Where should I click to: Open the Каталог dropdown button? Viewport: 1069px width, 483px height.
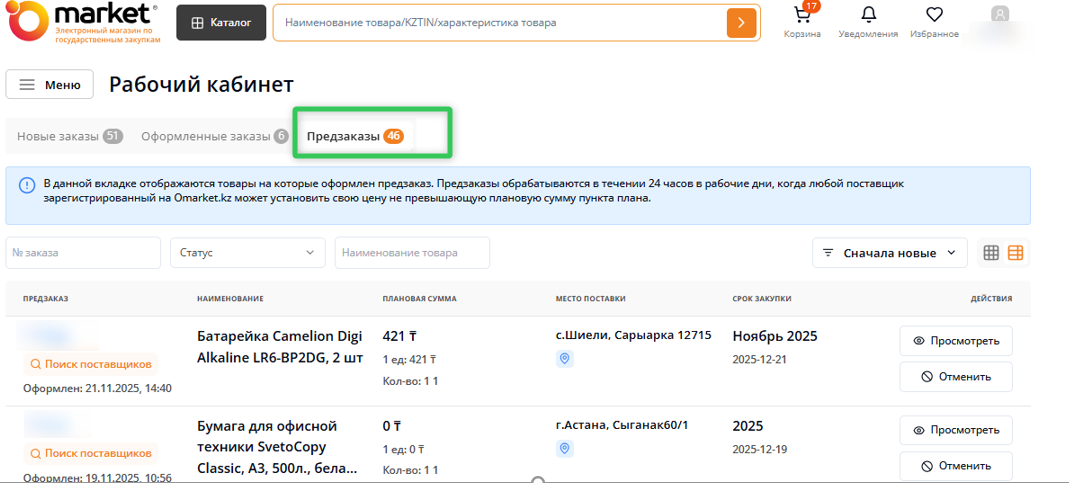221,22
